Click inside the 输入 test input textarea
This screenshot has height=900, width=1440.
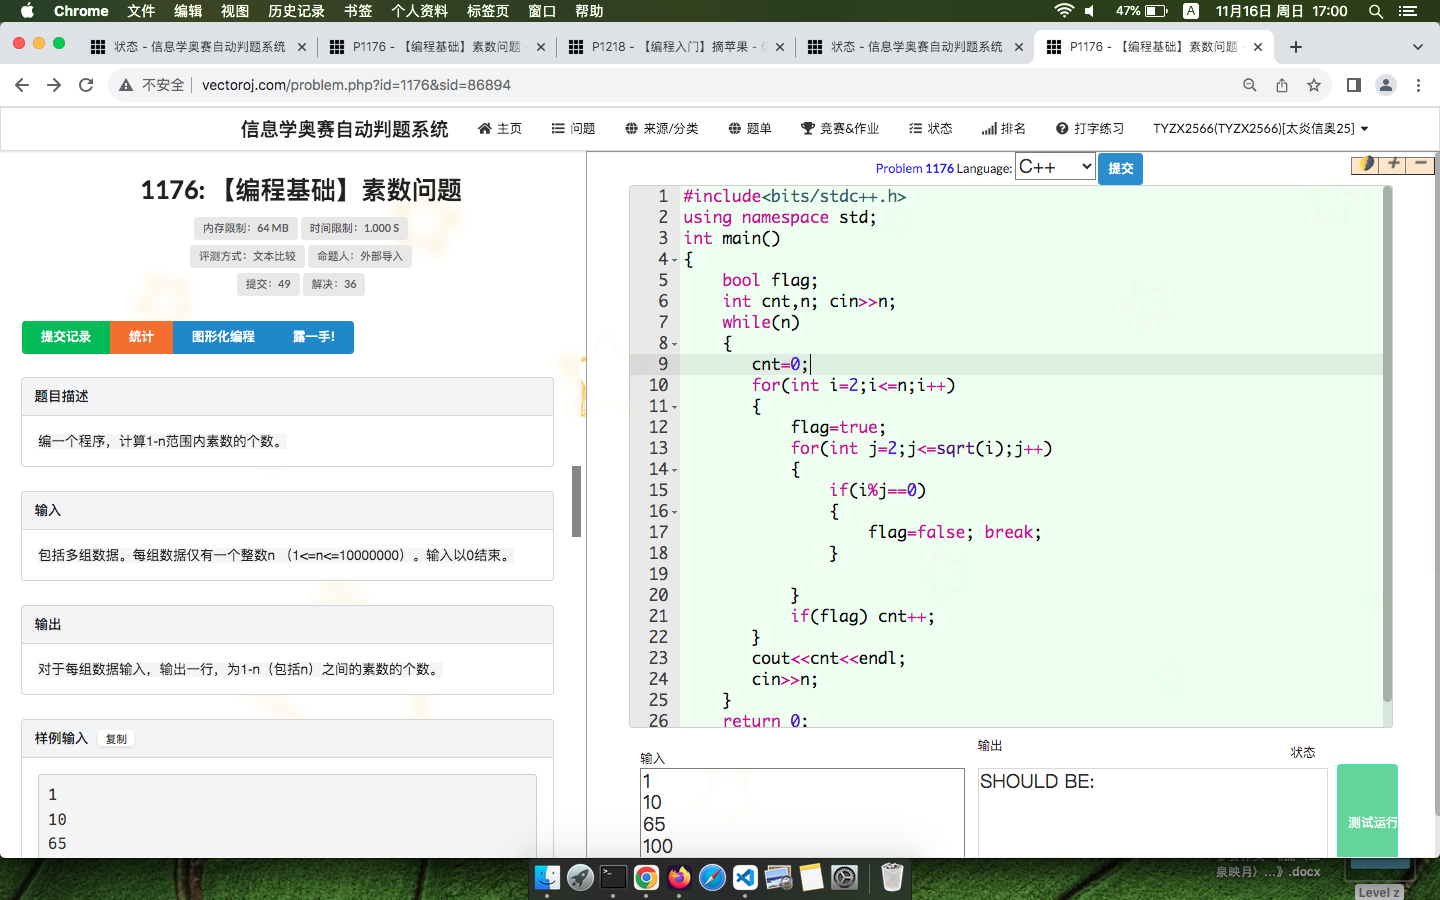[x=800, y=810]
